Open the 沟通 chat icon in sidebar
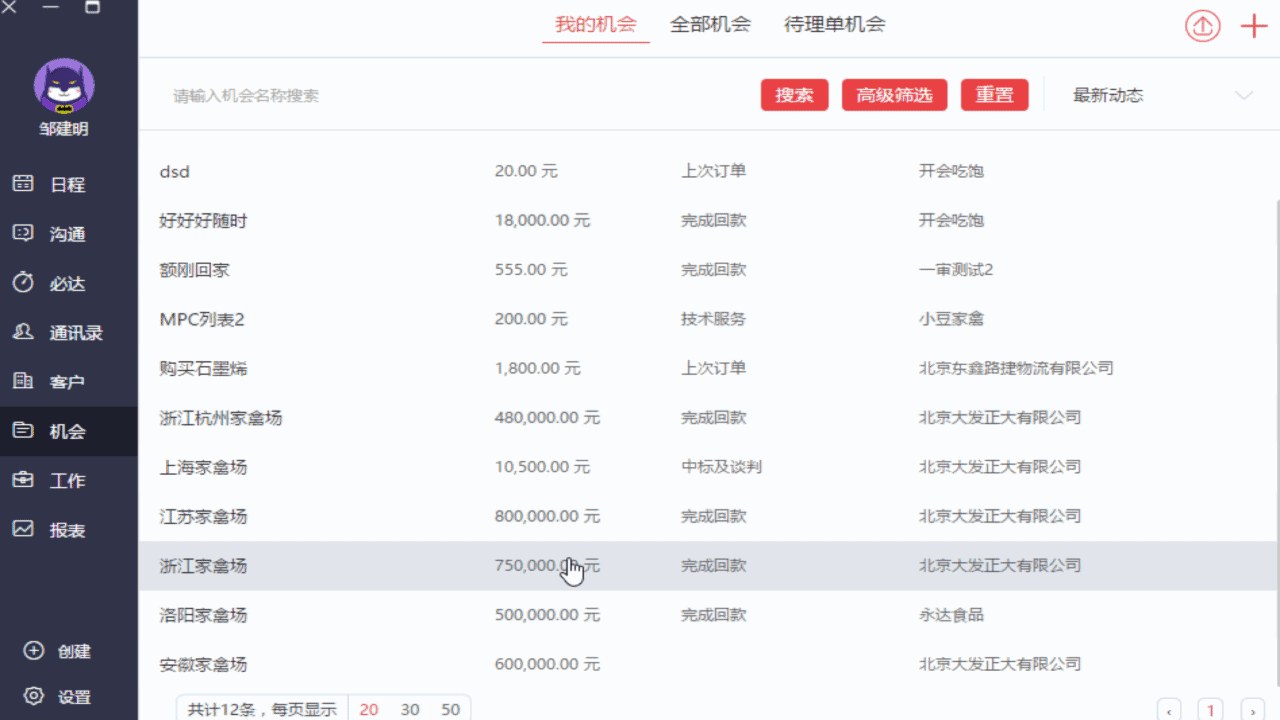This screenshot has height=720, width=1280. 23,233
